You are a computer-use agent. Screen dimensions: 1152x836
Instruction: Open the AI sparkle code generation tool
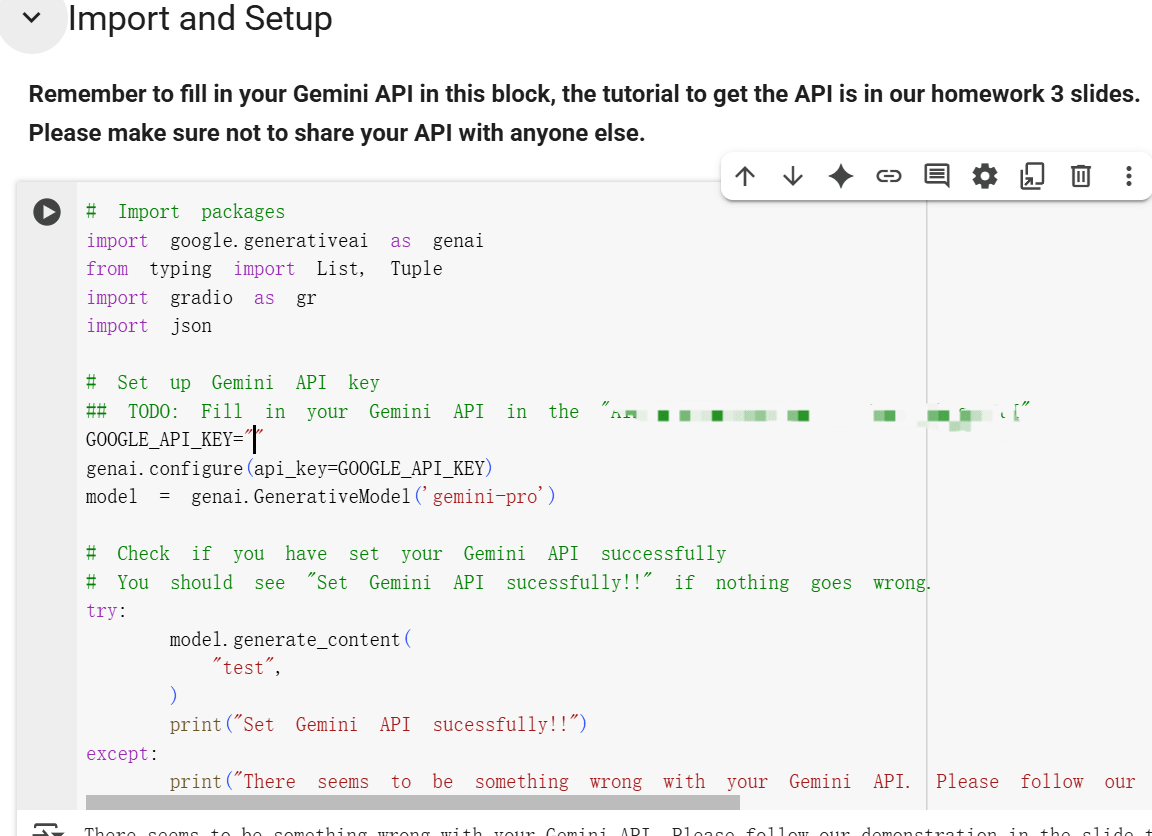840,177
